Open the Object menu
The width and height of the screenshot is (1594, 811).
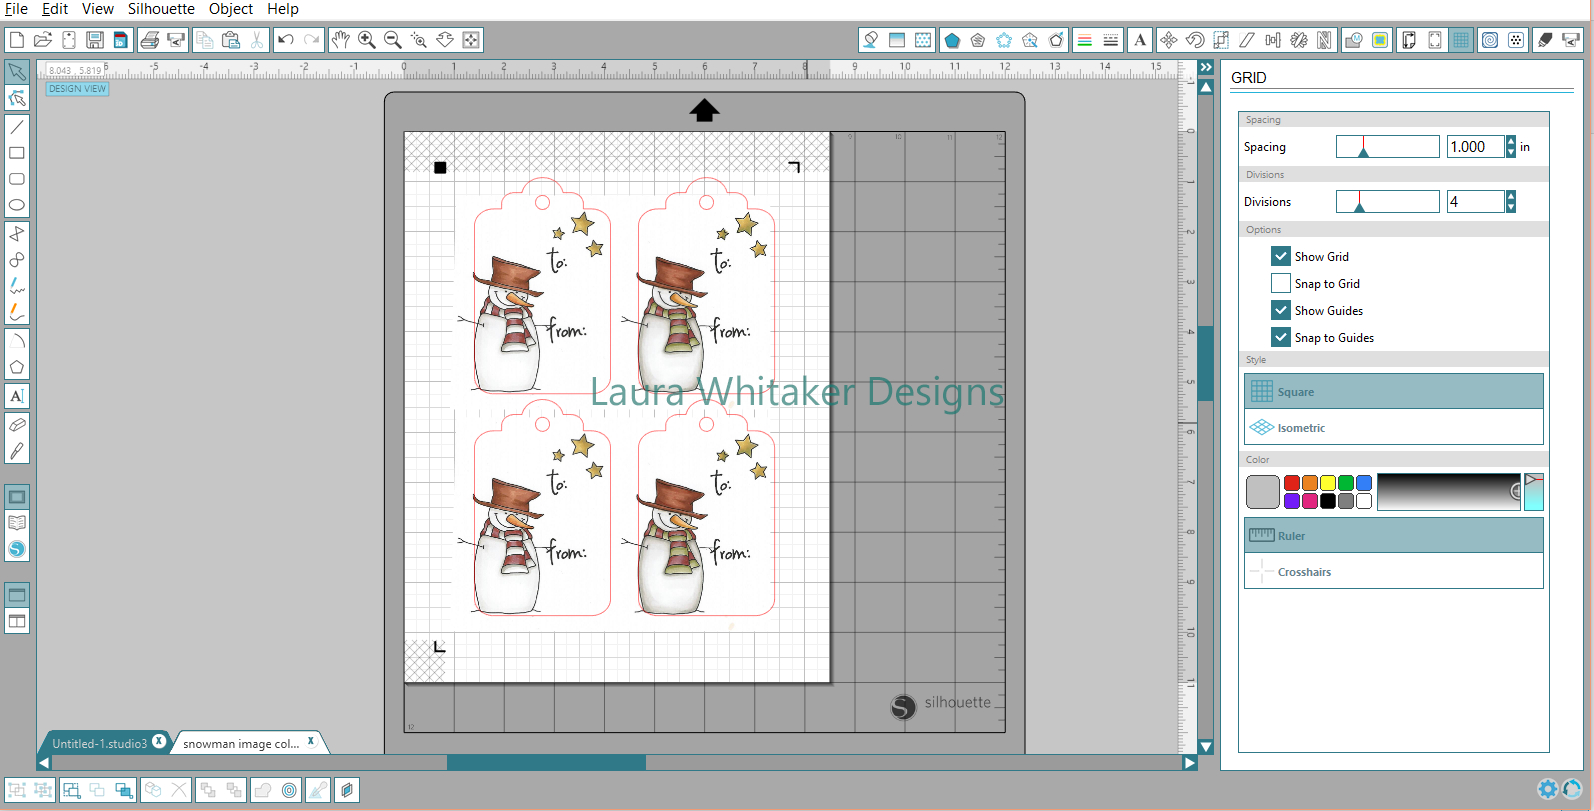tap(231, 9)
